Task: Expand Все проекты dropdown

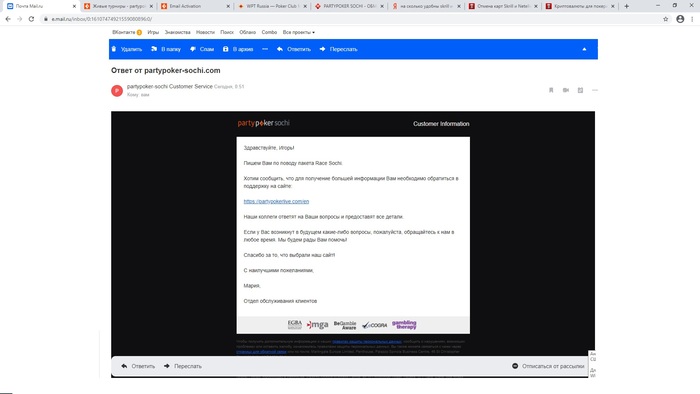Action: point(299,32)
